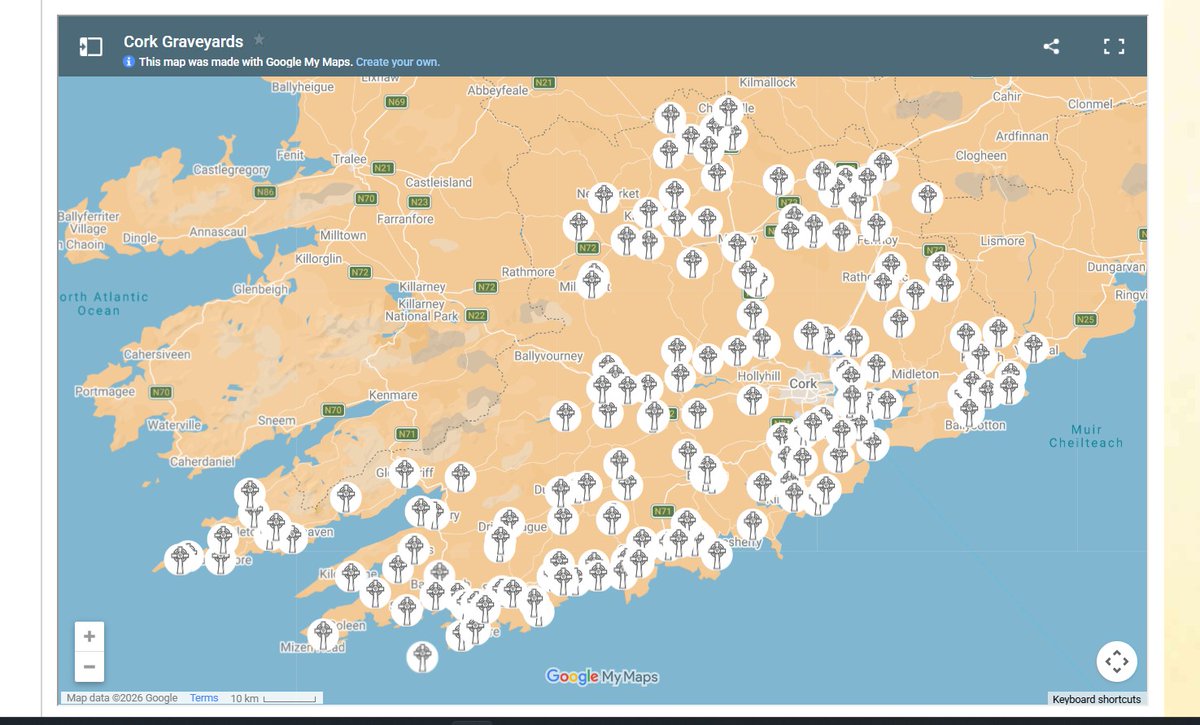Screen dimensions: 1200x725
Task: Click the Rathmore town label
Action: click(x=527, y=272)
